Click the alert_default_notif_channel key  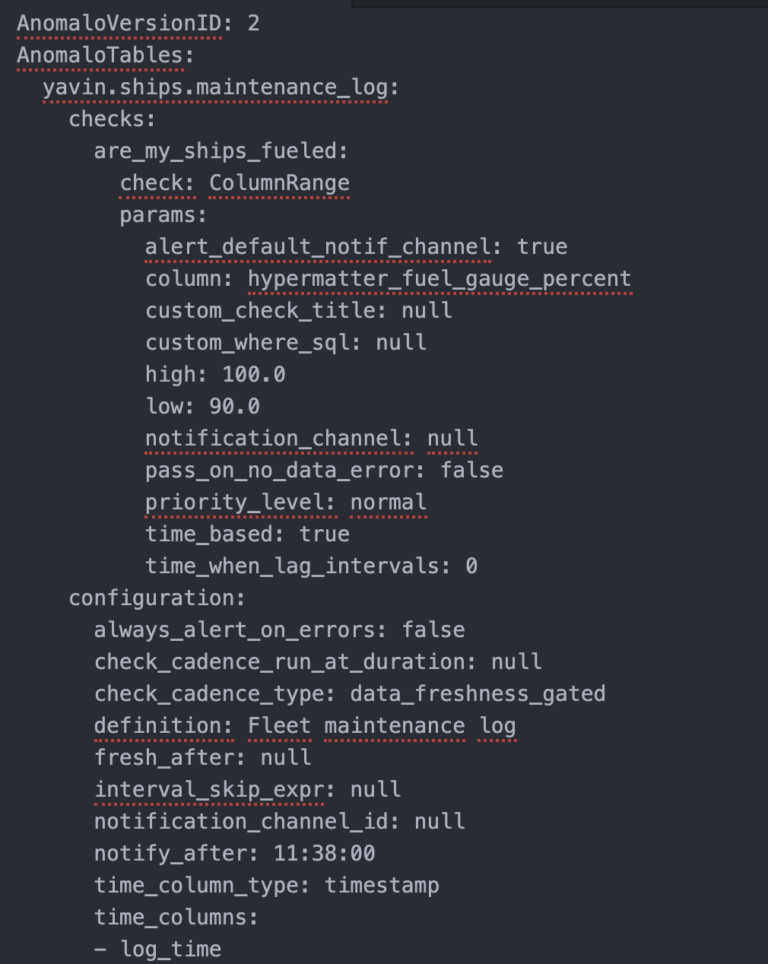pyautogui.click(x=318, y=247)
